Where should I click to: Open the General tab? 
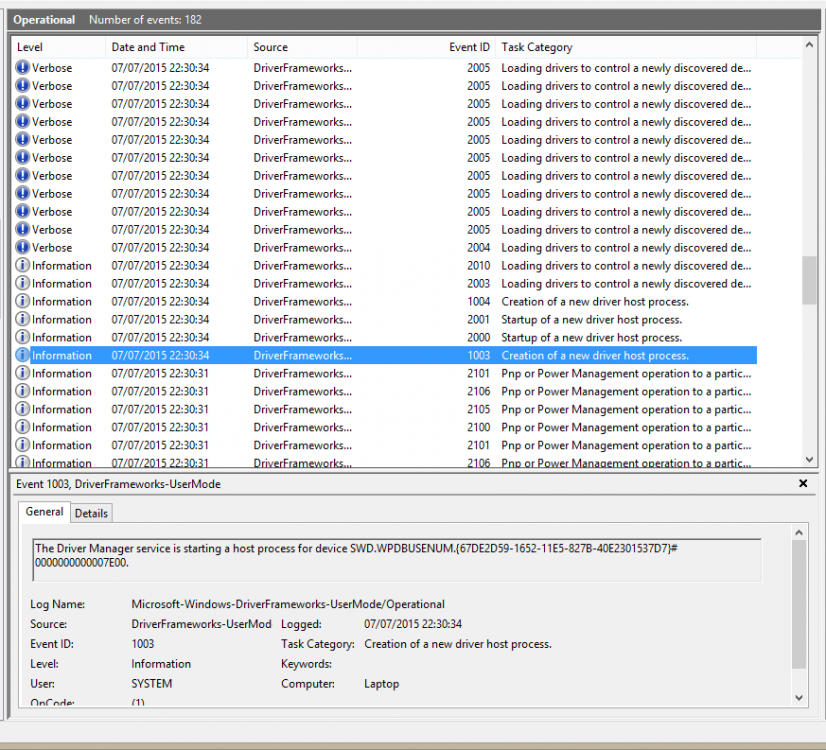click(44, 512)
